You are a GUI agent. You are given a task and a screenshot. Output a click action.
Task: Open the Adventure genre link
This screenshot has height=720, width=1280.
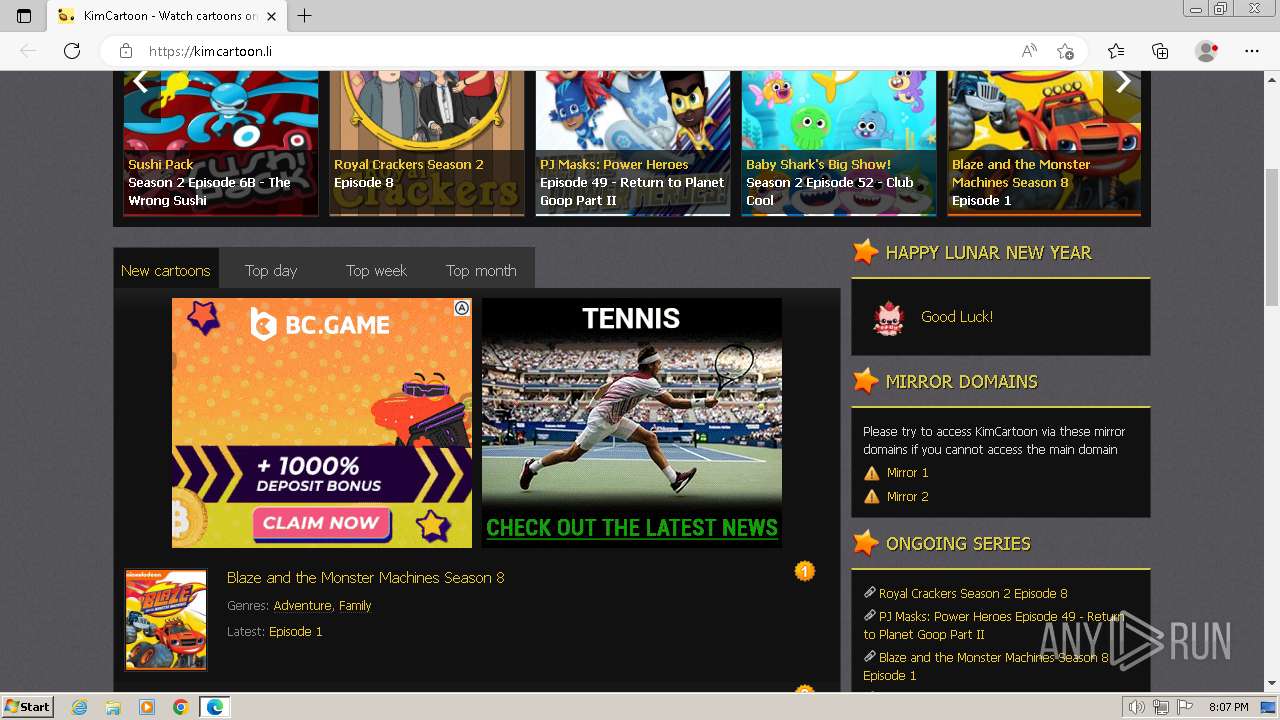302,605
